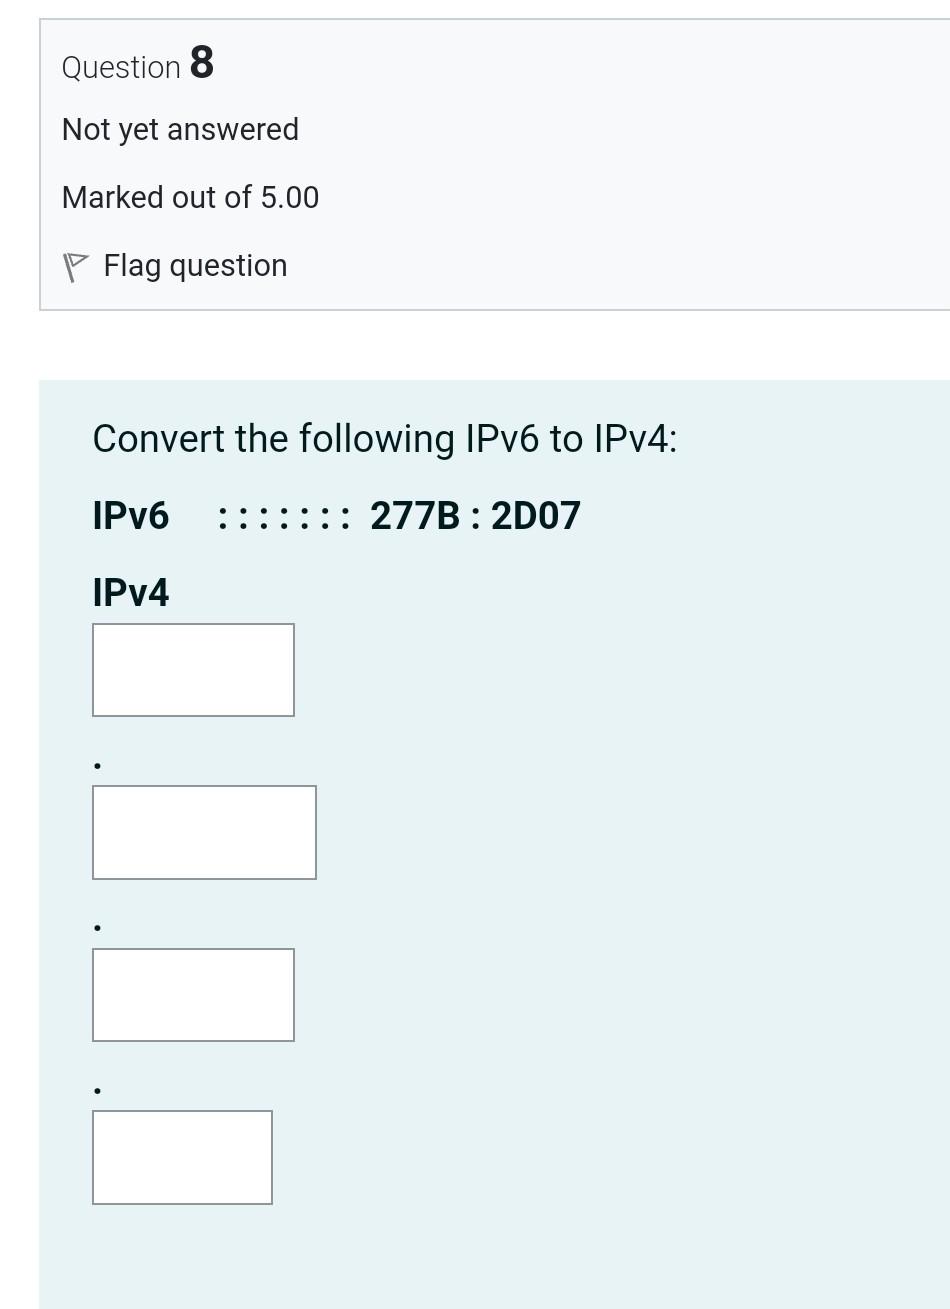Click the first IPv4 octet input box
The image size is (950, 1309).
193,669
